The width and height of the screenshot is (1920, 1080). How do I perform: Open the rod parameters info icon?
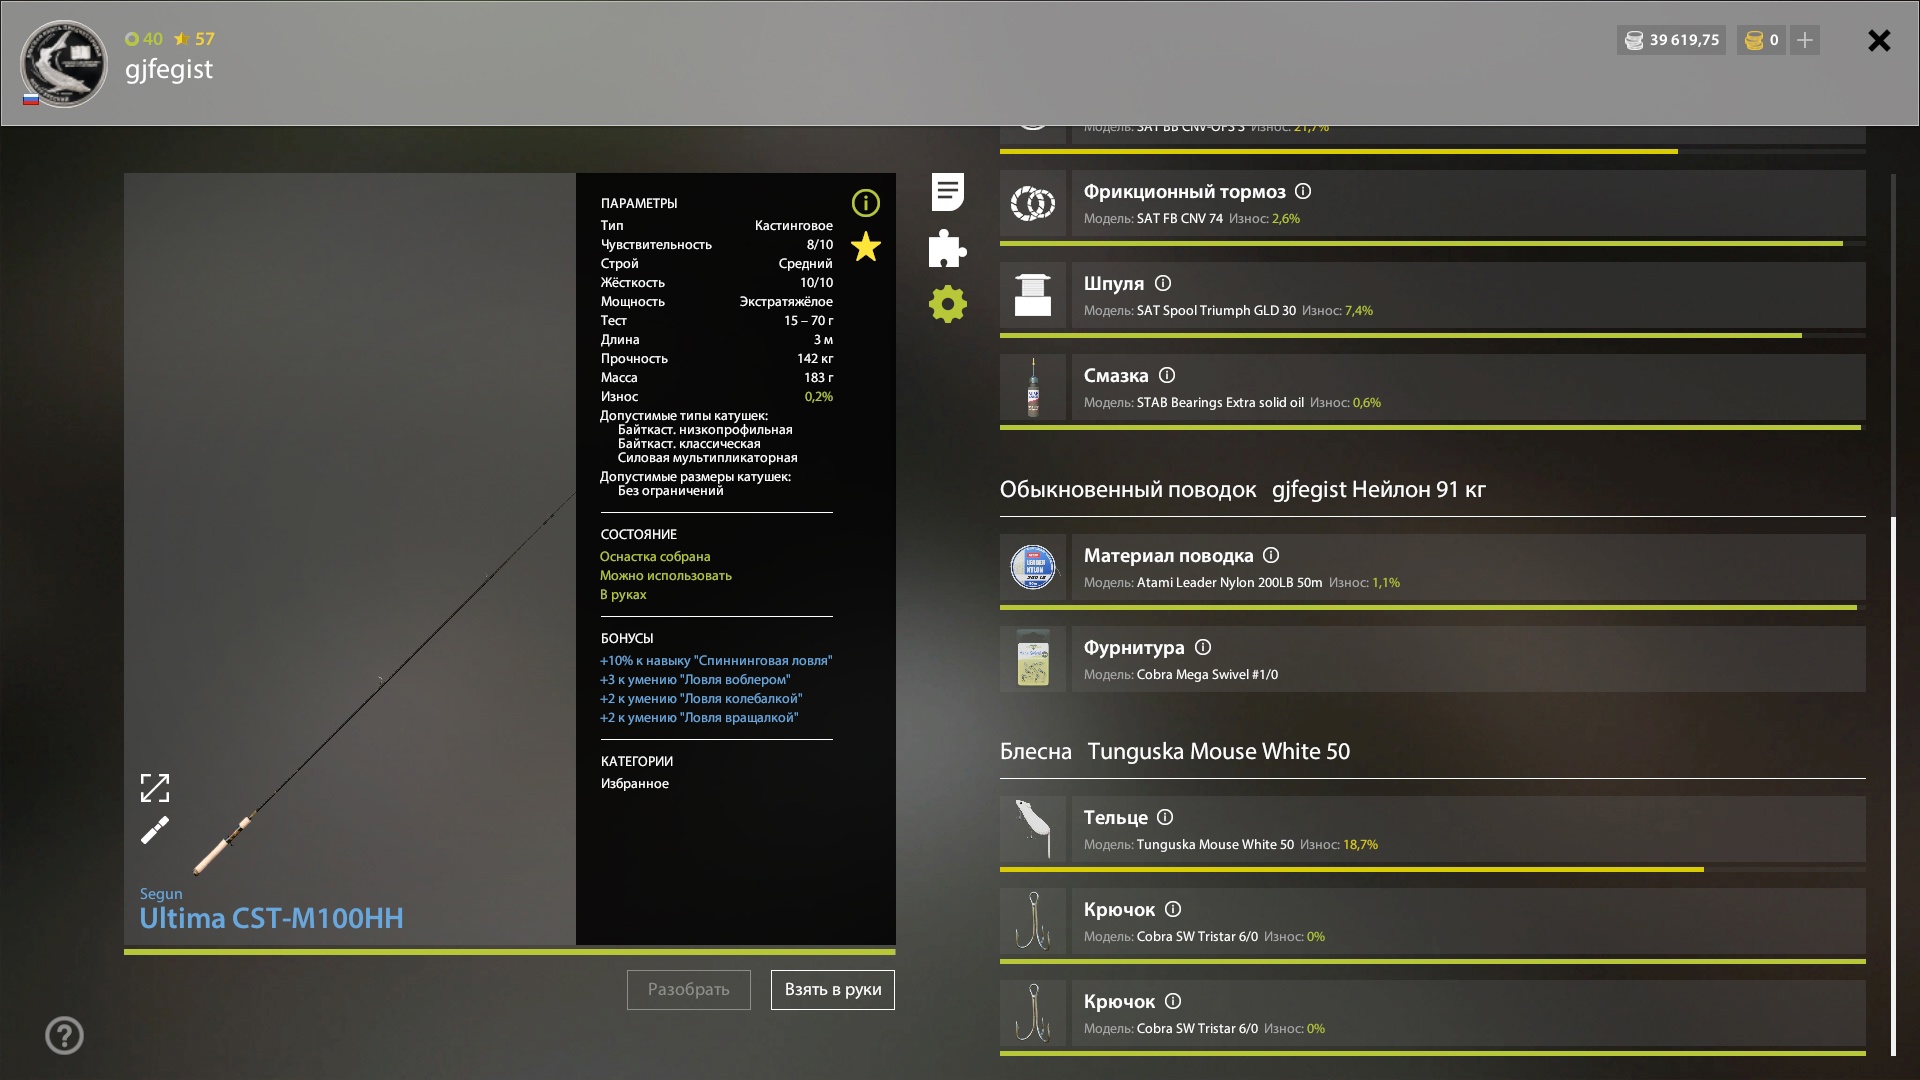click(865, 203)
